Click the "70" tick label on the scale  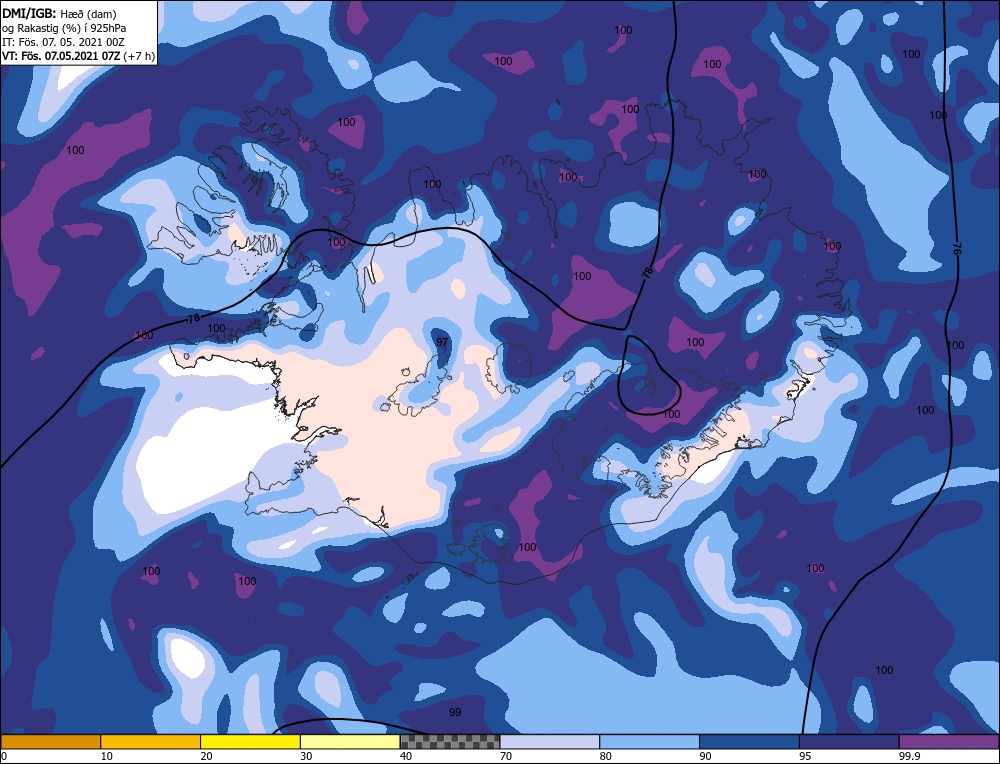506,756
